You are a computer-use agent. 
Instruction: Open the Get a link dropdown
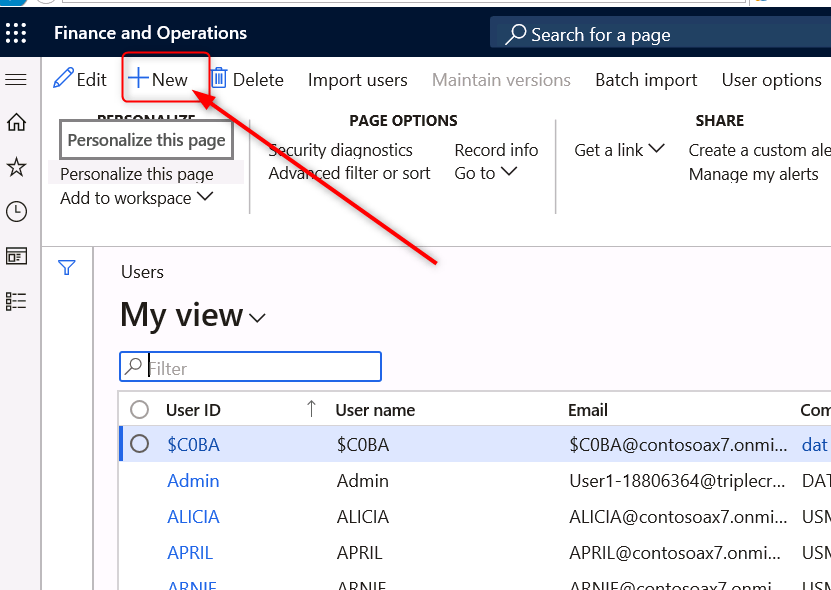click(619, 150)
